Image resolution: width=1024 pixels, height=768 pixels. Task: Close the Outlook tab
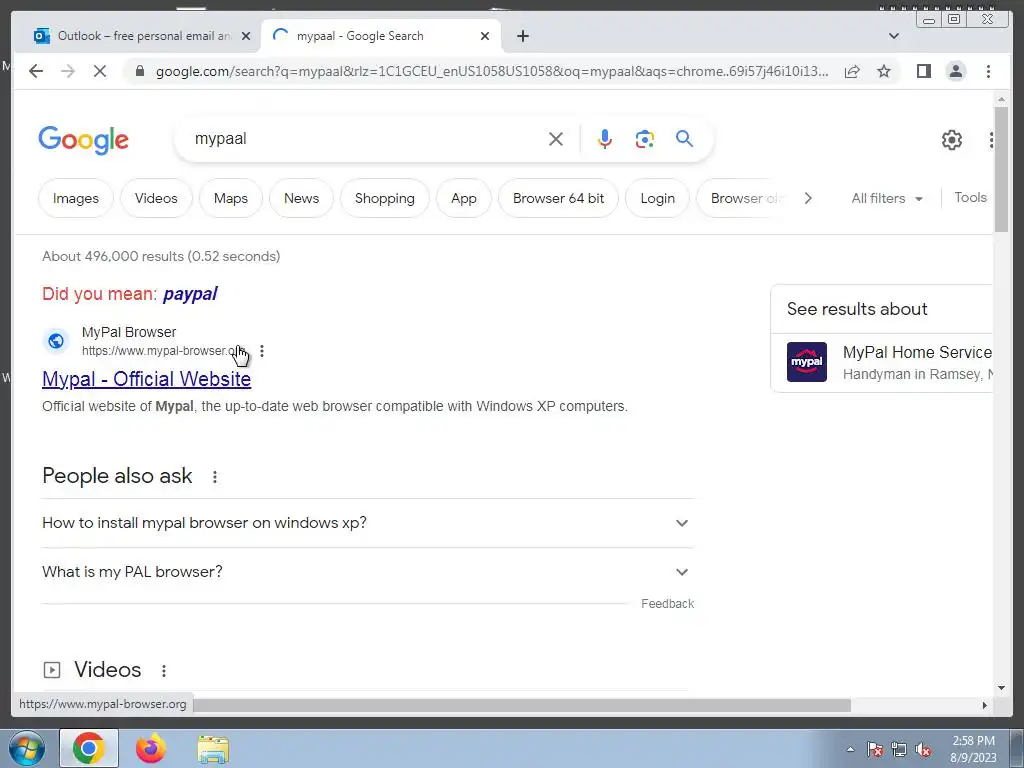(x=246, y=36)
